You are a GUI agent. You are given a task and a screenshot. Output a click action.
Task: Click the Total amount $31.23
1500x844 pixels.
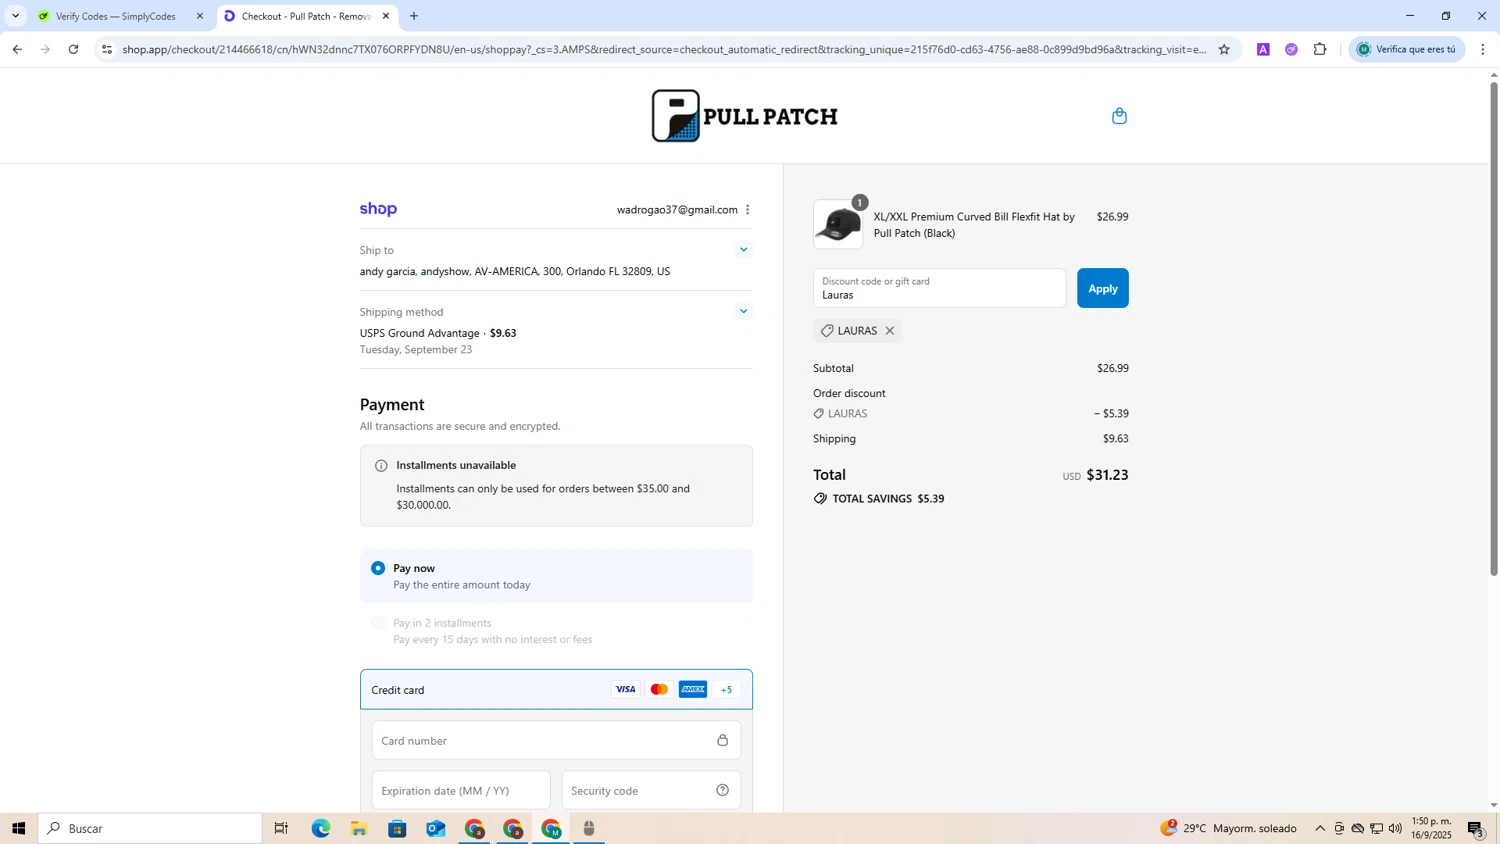tap(1107, 475)
